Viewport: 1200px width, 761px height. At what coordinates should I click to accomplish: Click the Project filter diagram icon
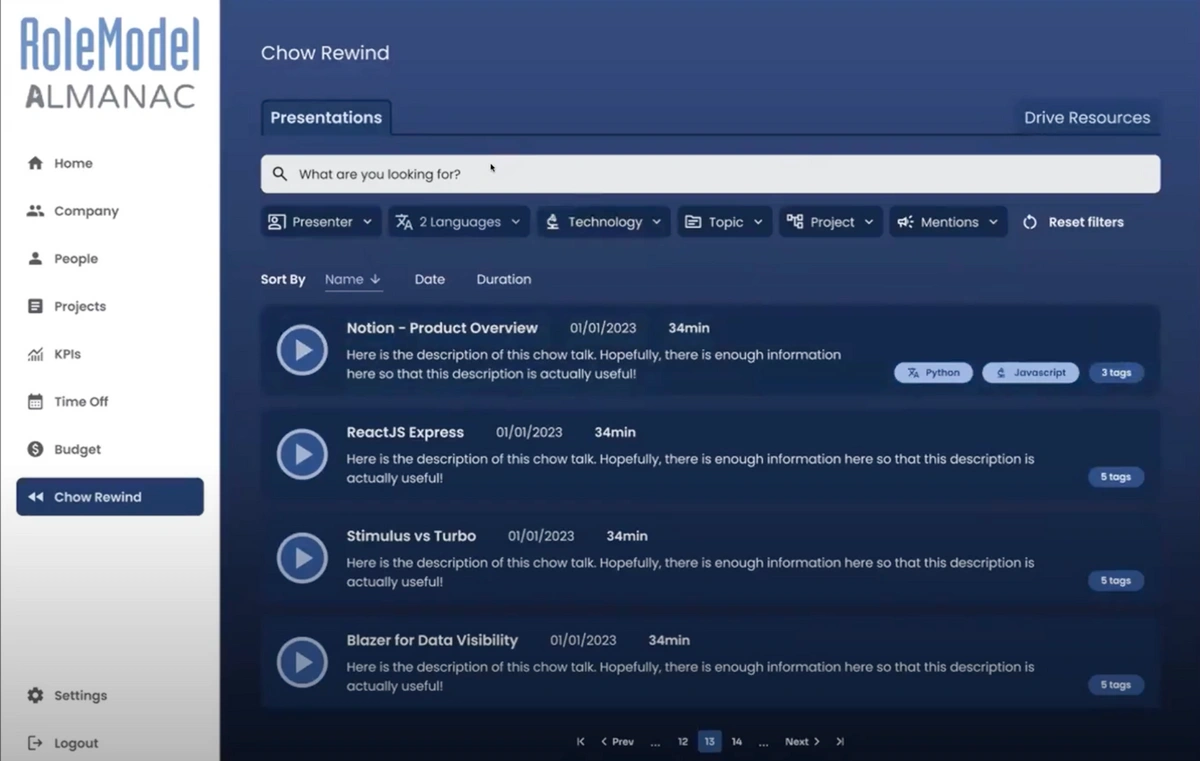[x=794, y=222]
